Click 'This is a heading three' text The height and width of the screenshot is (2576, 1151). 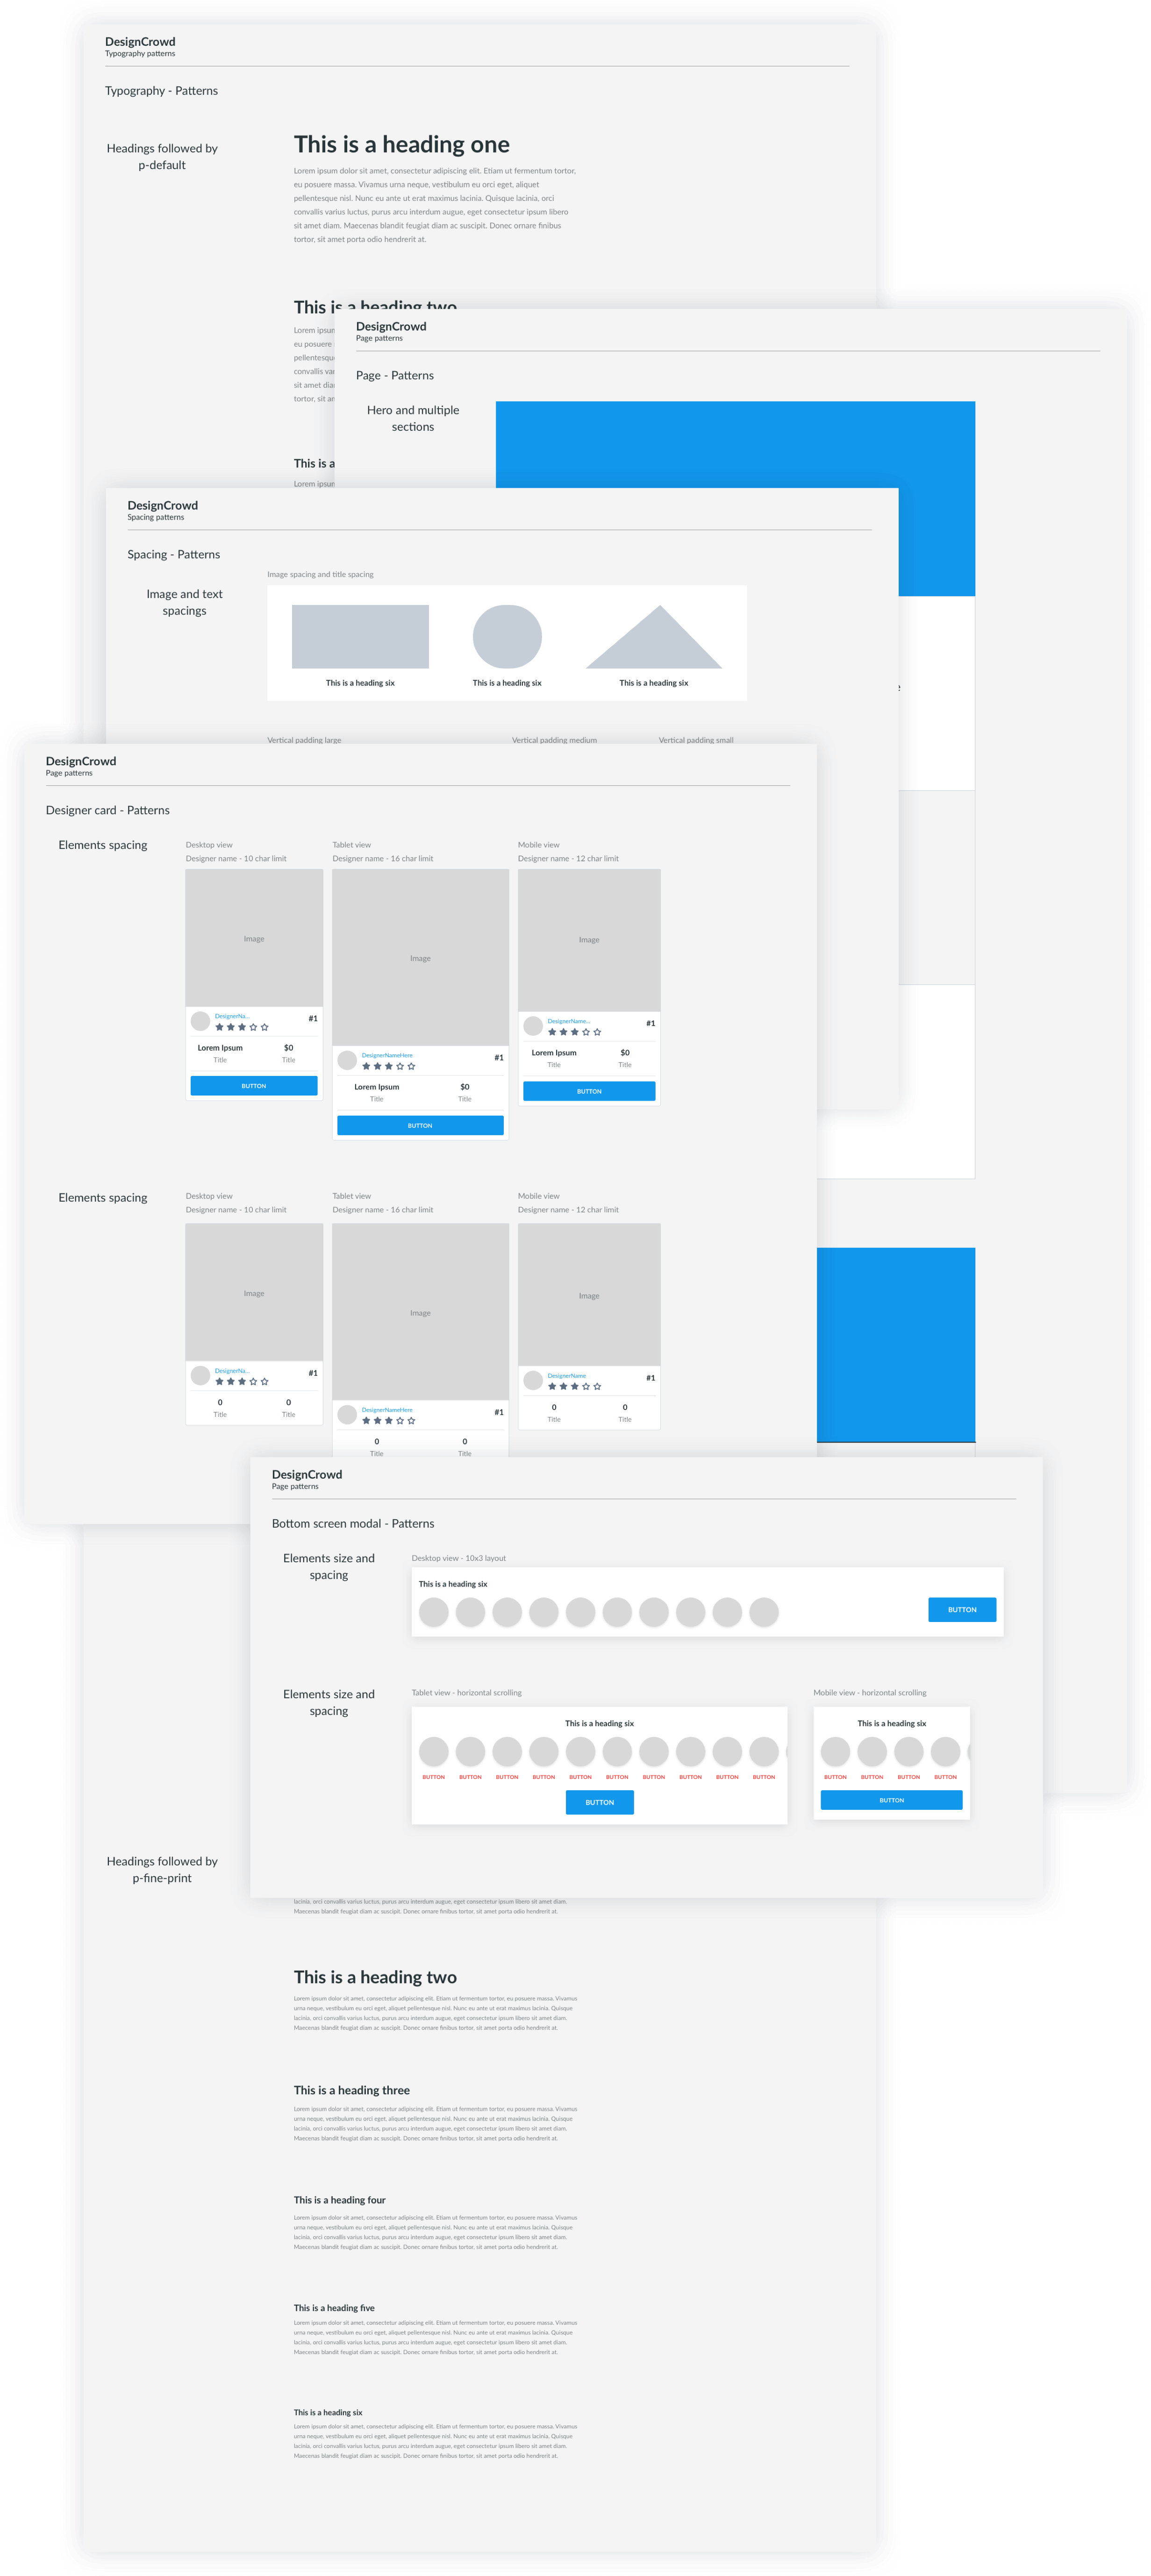pyautogui.click(x=352, y=2090)
